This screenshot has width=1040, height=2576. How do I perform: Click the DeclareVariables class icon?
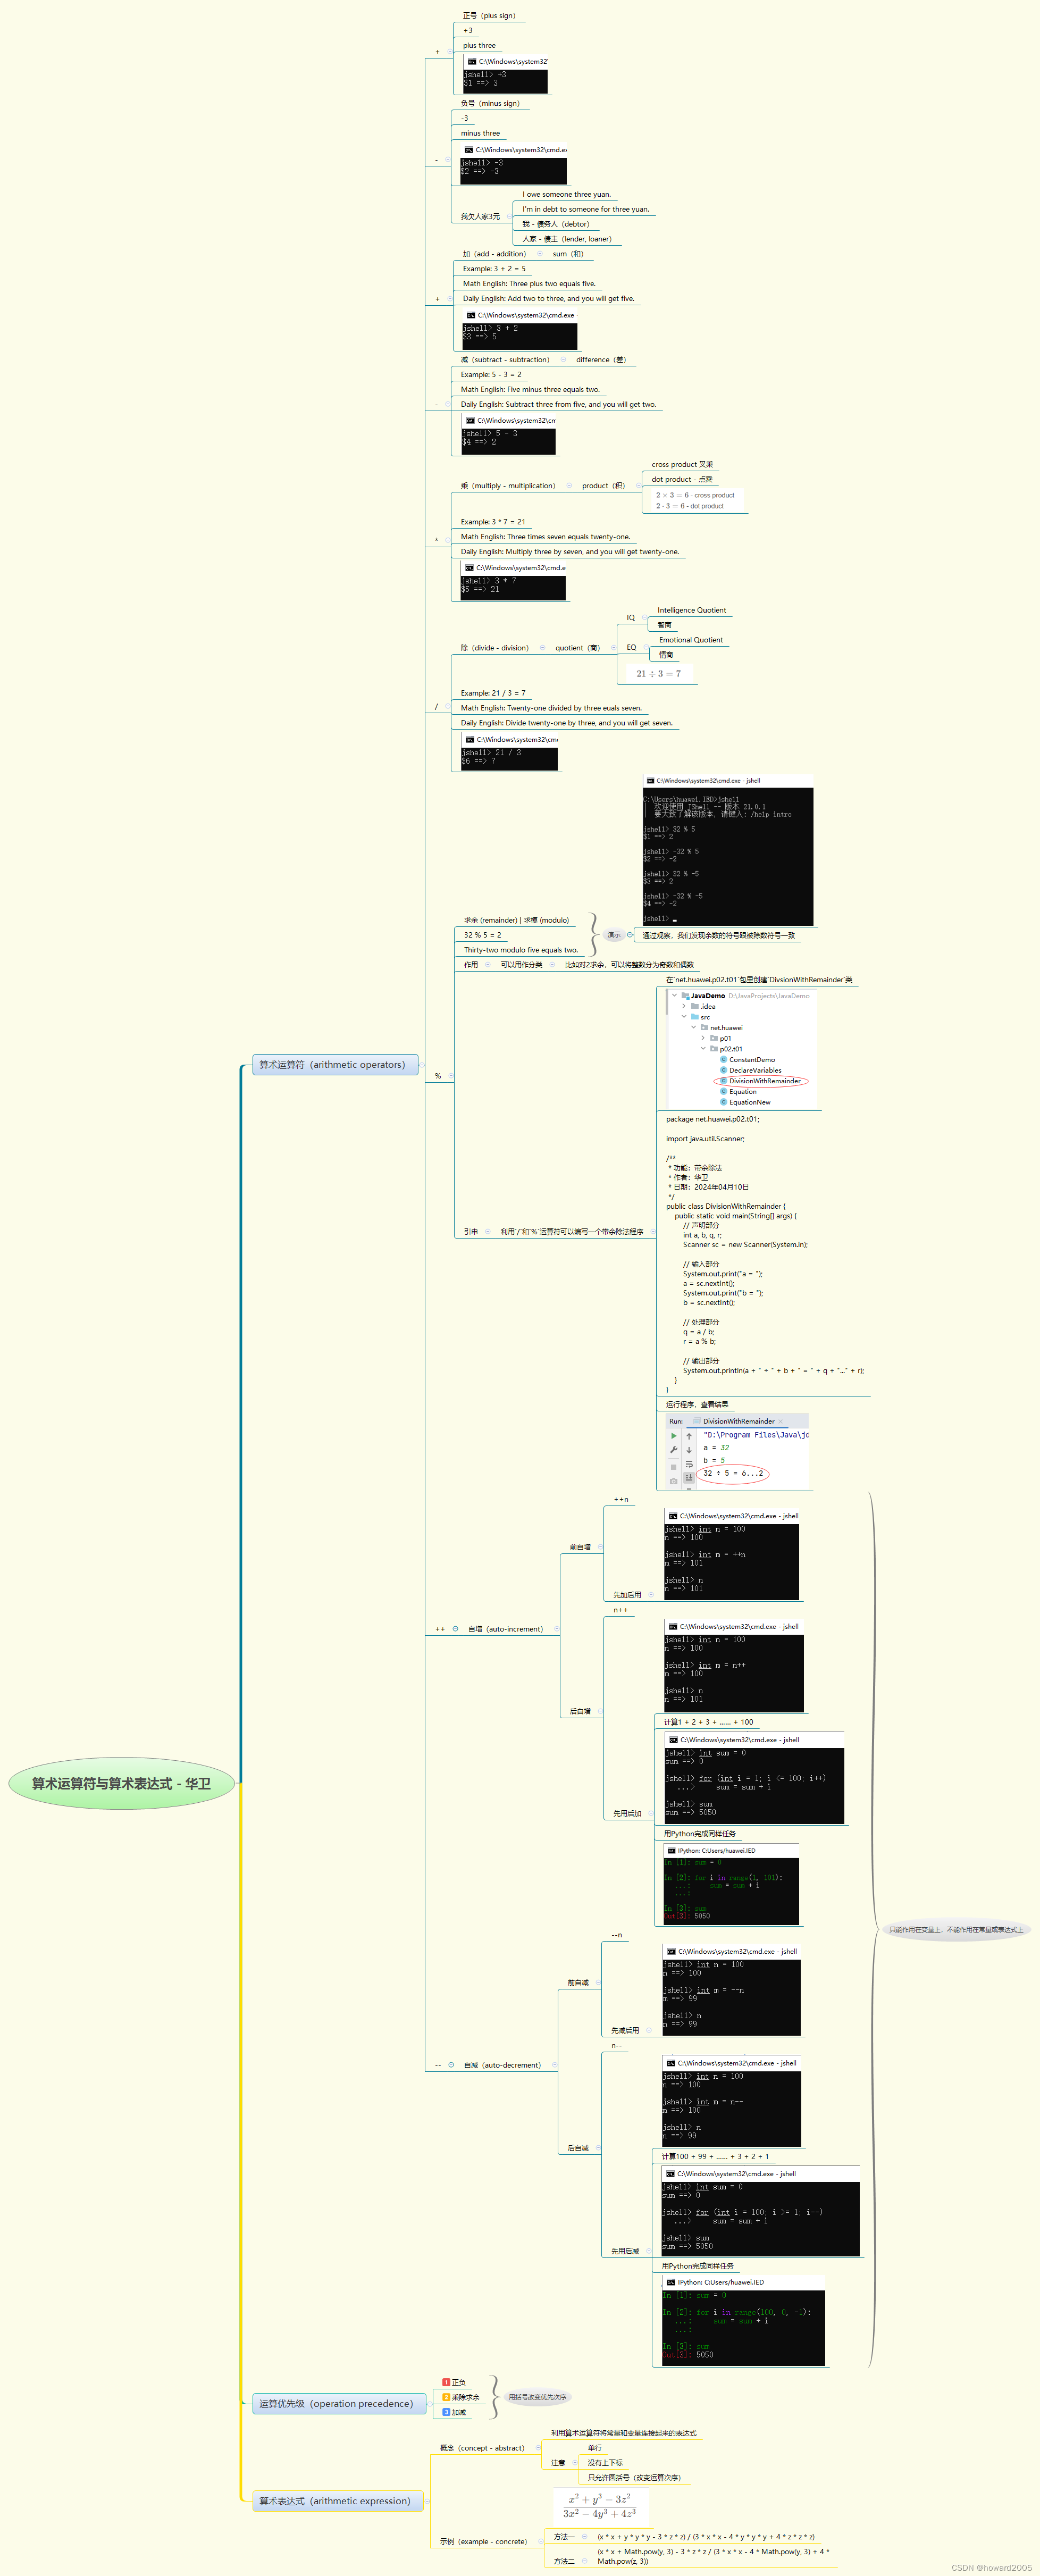(723, 1070)
